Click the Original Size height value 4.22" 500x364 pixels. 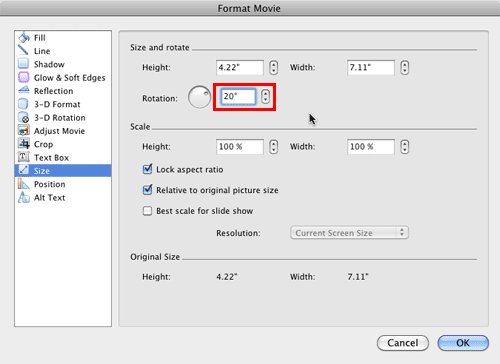tap(227, 277)
